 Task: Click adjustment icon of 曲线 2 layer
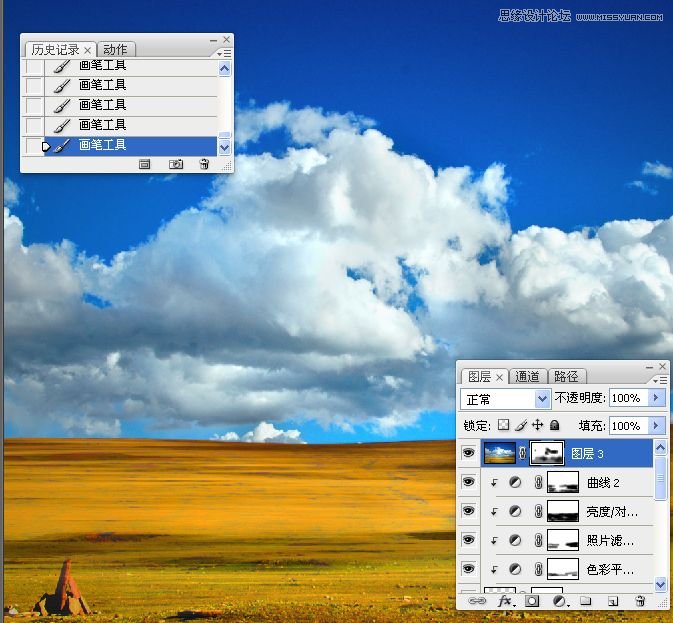point(515,482)
